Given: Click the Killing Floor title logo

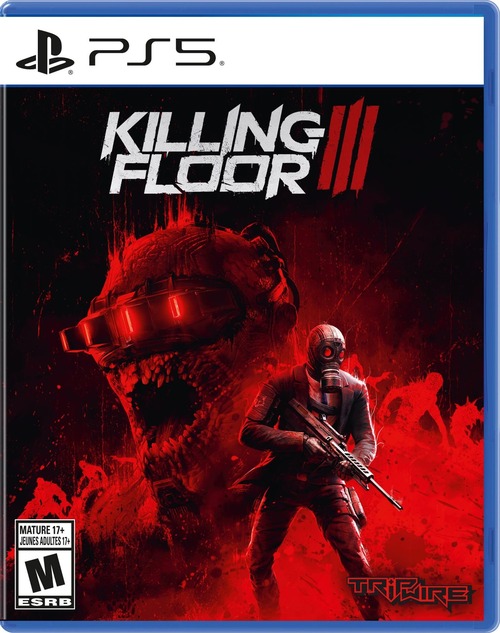Looking at the screenshot, I should pos(239,148).
